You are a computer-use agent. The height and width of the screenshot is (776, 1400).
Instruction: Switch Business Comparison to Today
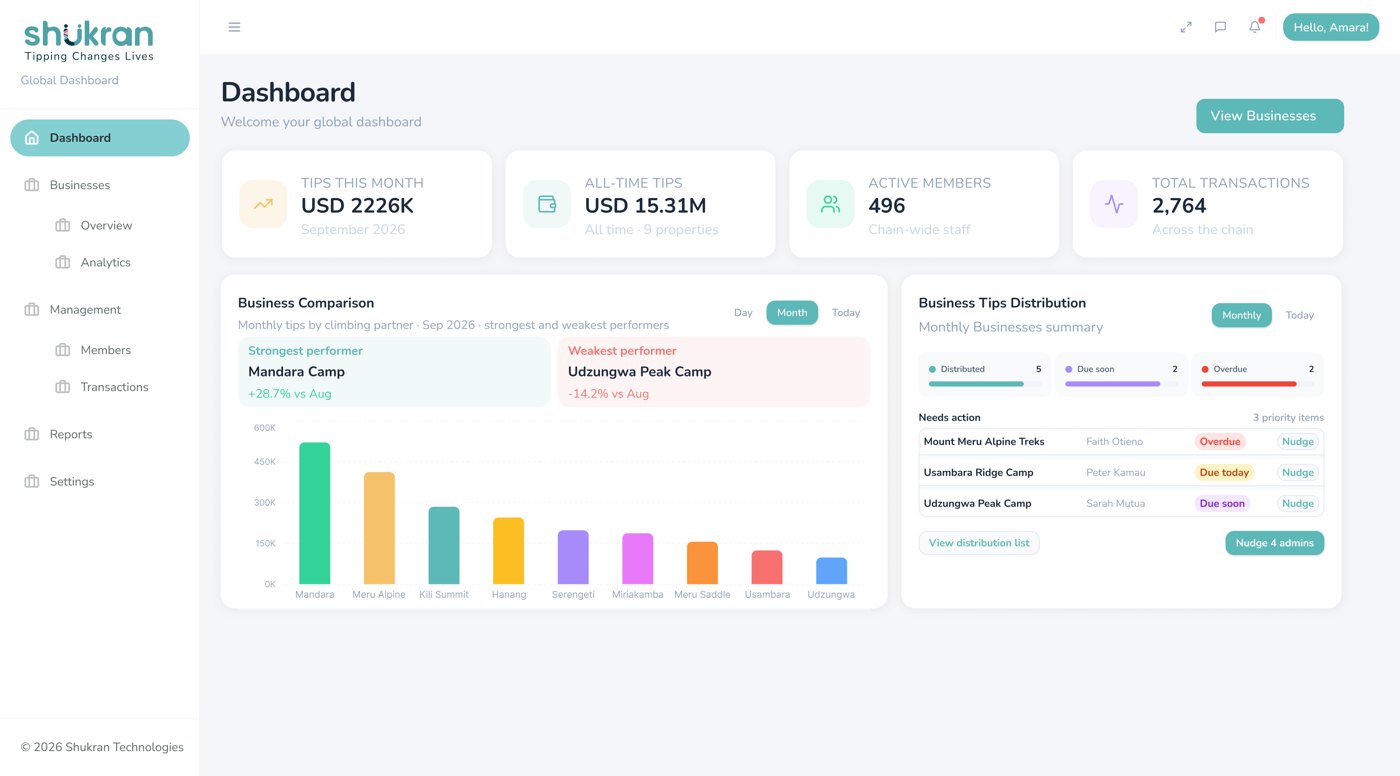click(x=846, y=313)
